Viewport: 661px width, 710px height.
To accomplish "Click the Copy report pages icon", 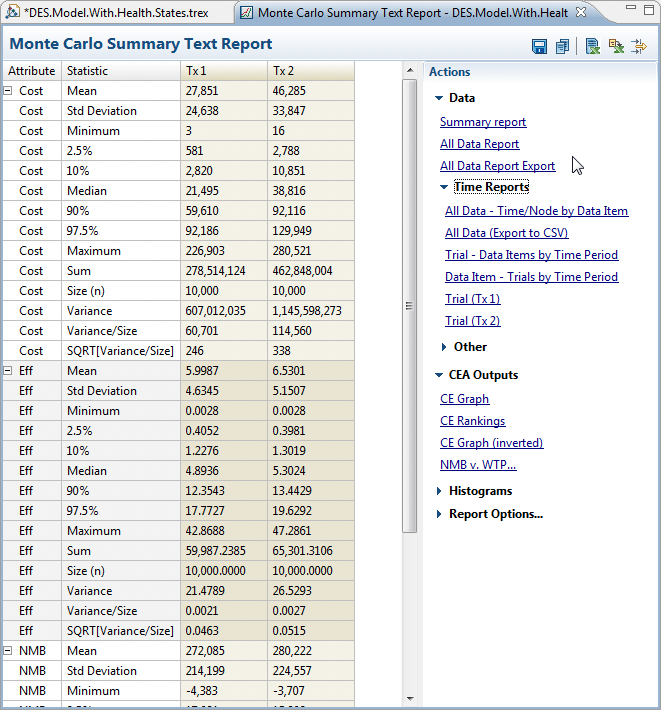I will tap(562, 46).
